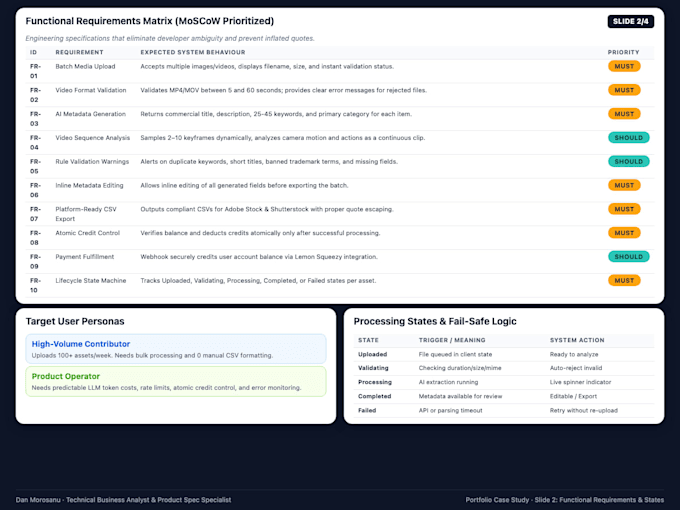Screen dimensions: 680x510
Task: Click the 'Validates MP4/MOV between 5 and 60 seconds' text
Action: point(284,90)
